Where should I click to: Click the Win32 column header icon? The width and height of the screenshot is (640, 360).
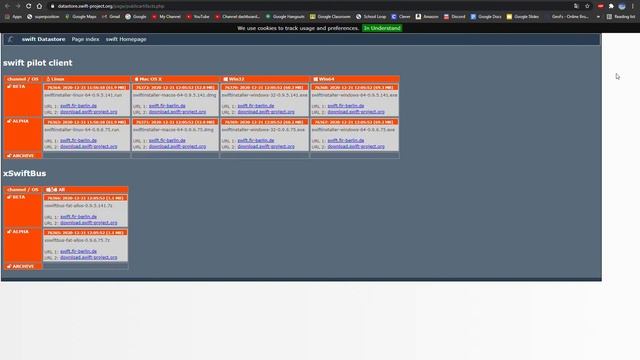[225, 79]
